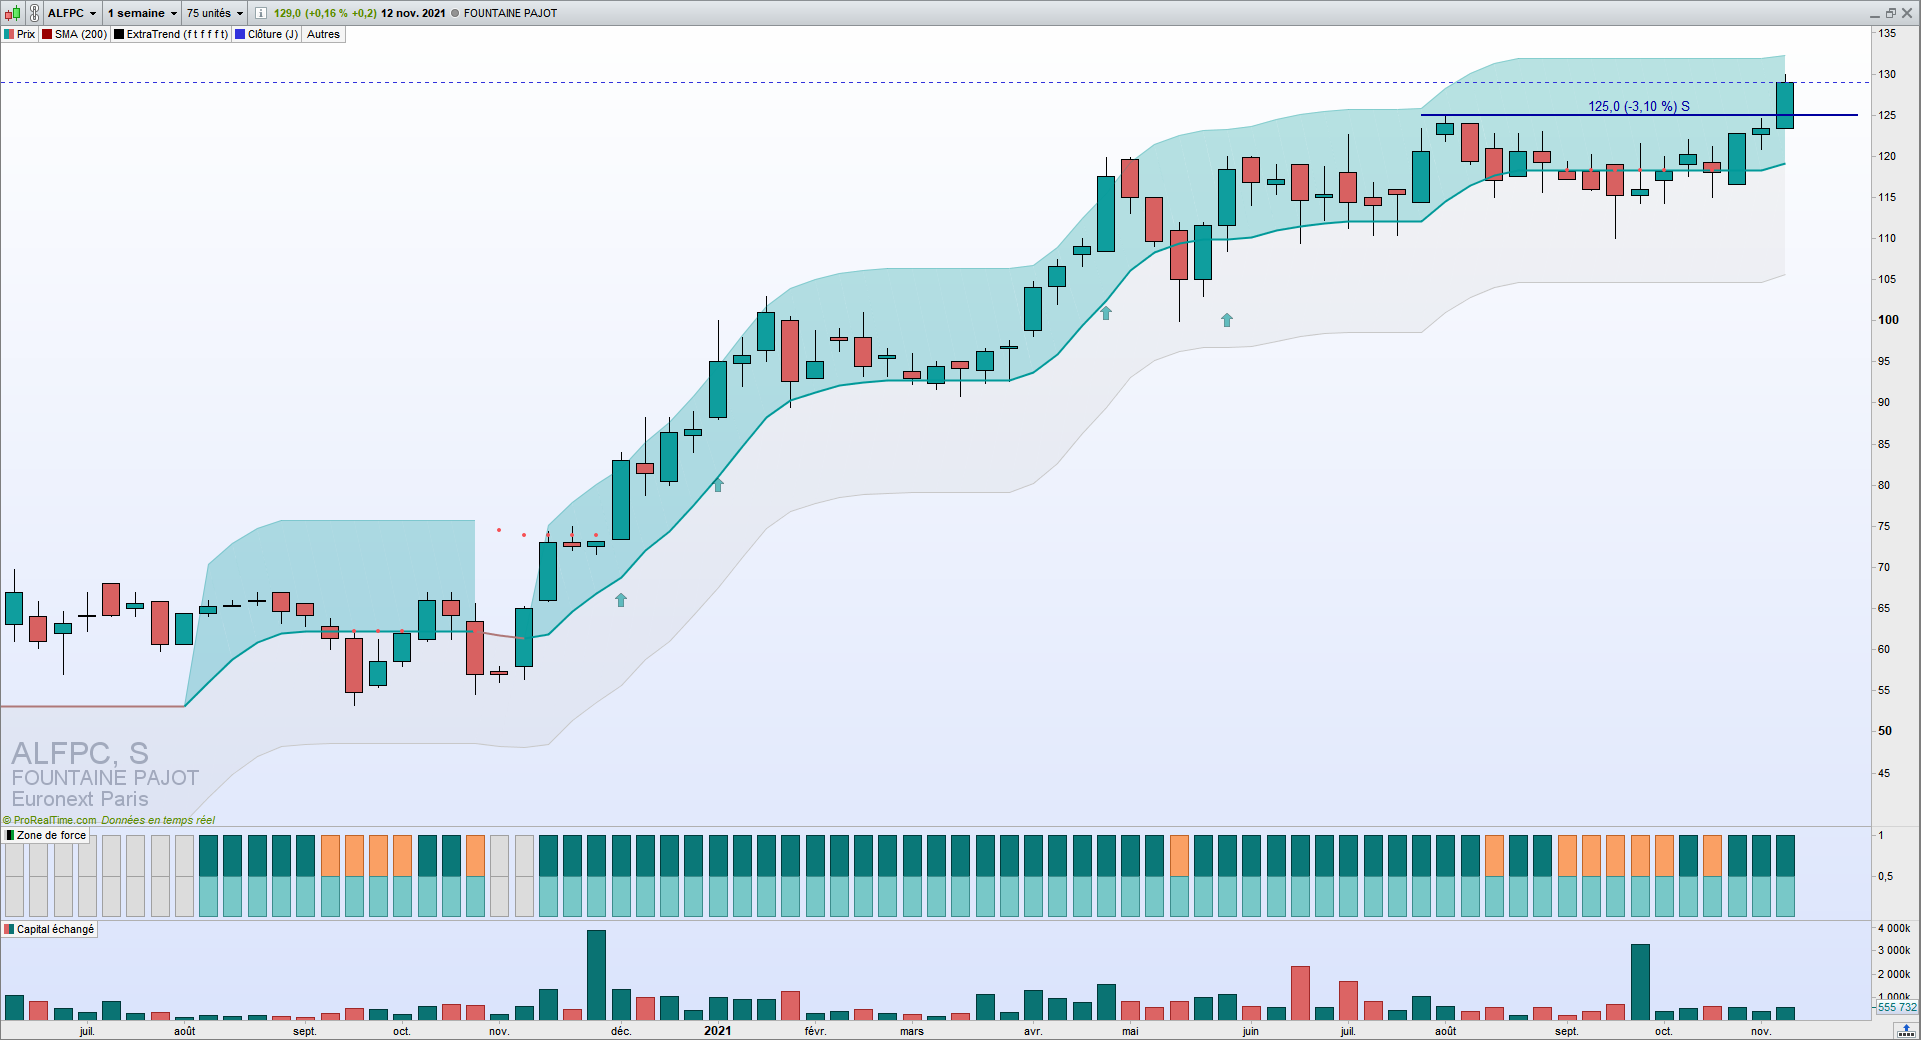Open the info icon beside price

(261, 13)
